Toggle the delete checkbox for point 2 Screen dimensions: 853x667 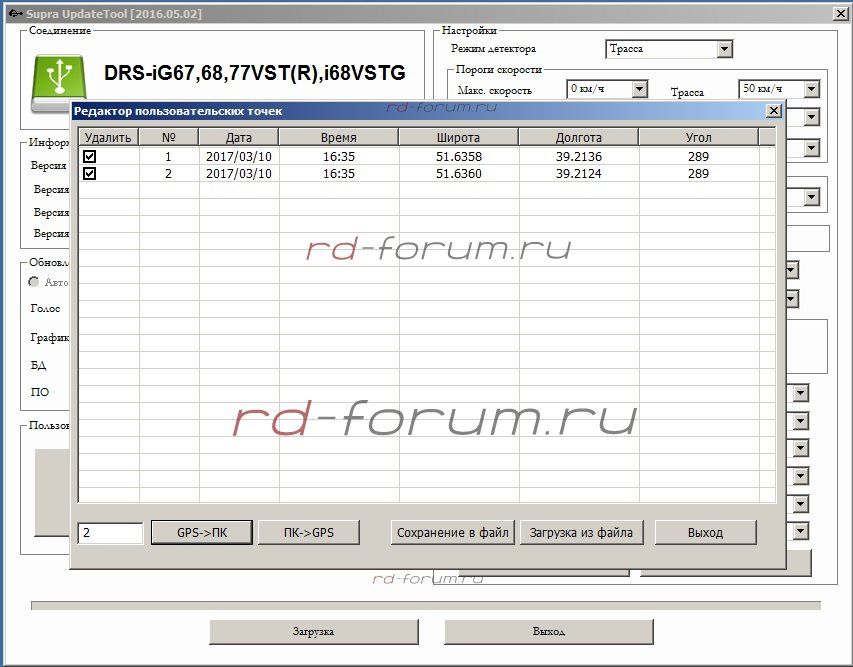point(90,174)
